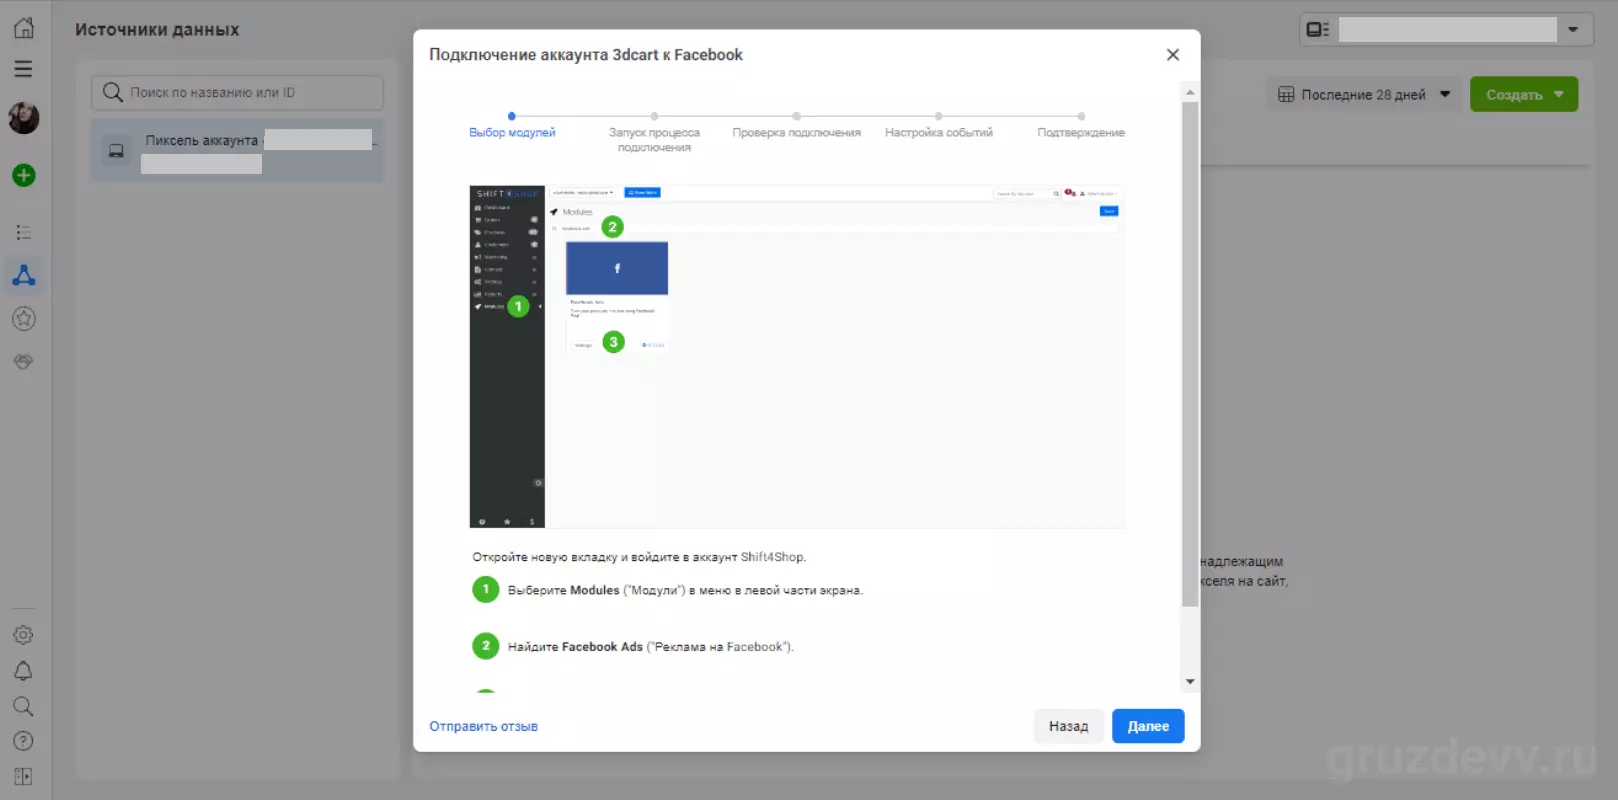
Task: Select the 'Проверка подключения' step
Action: 796,127
